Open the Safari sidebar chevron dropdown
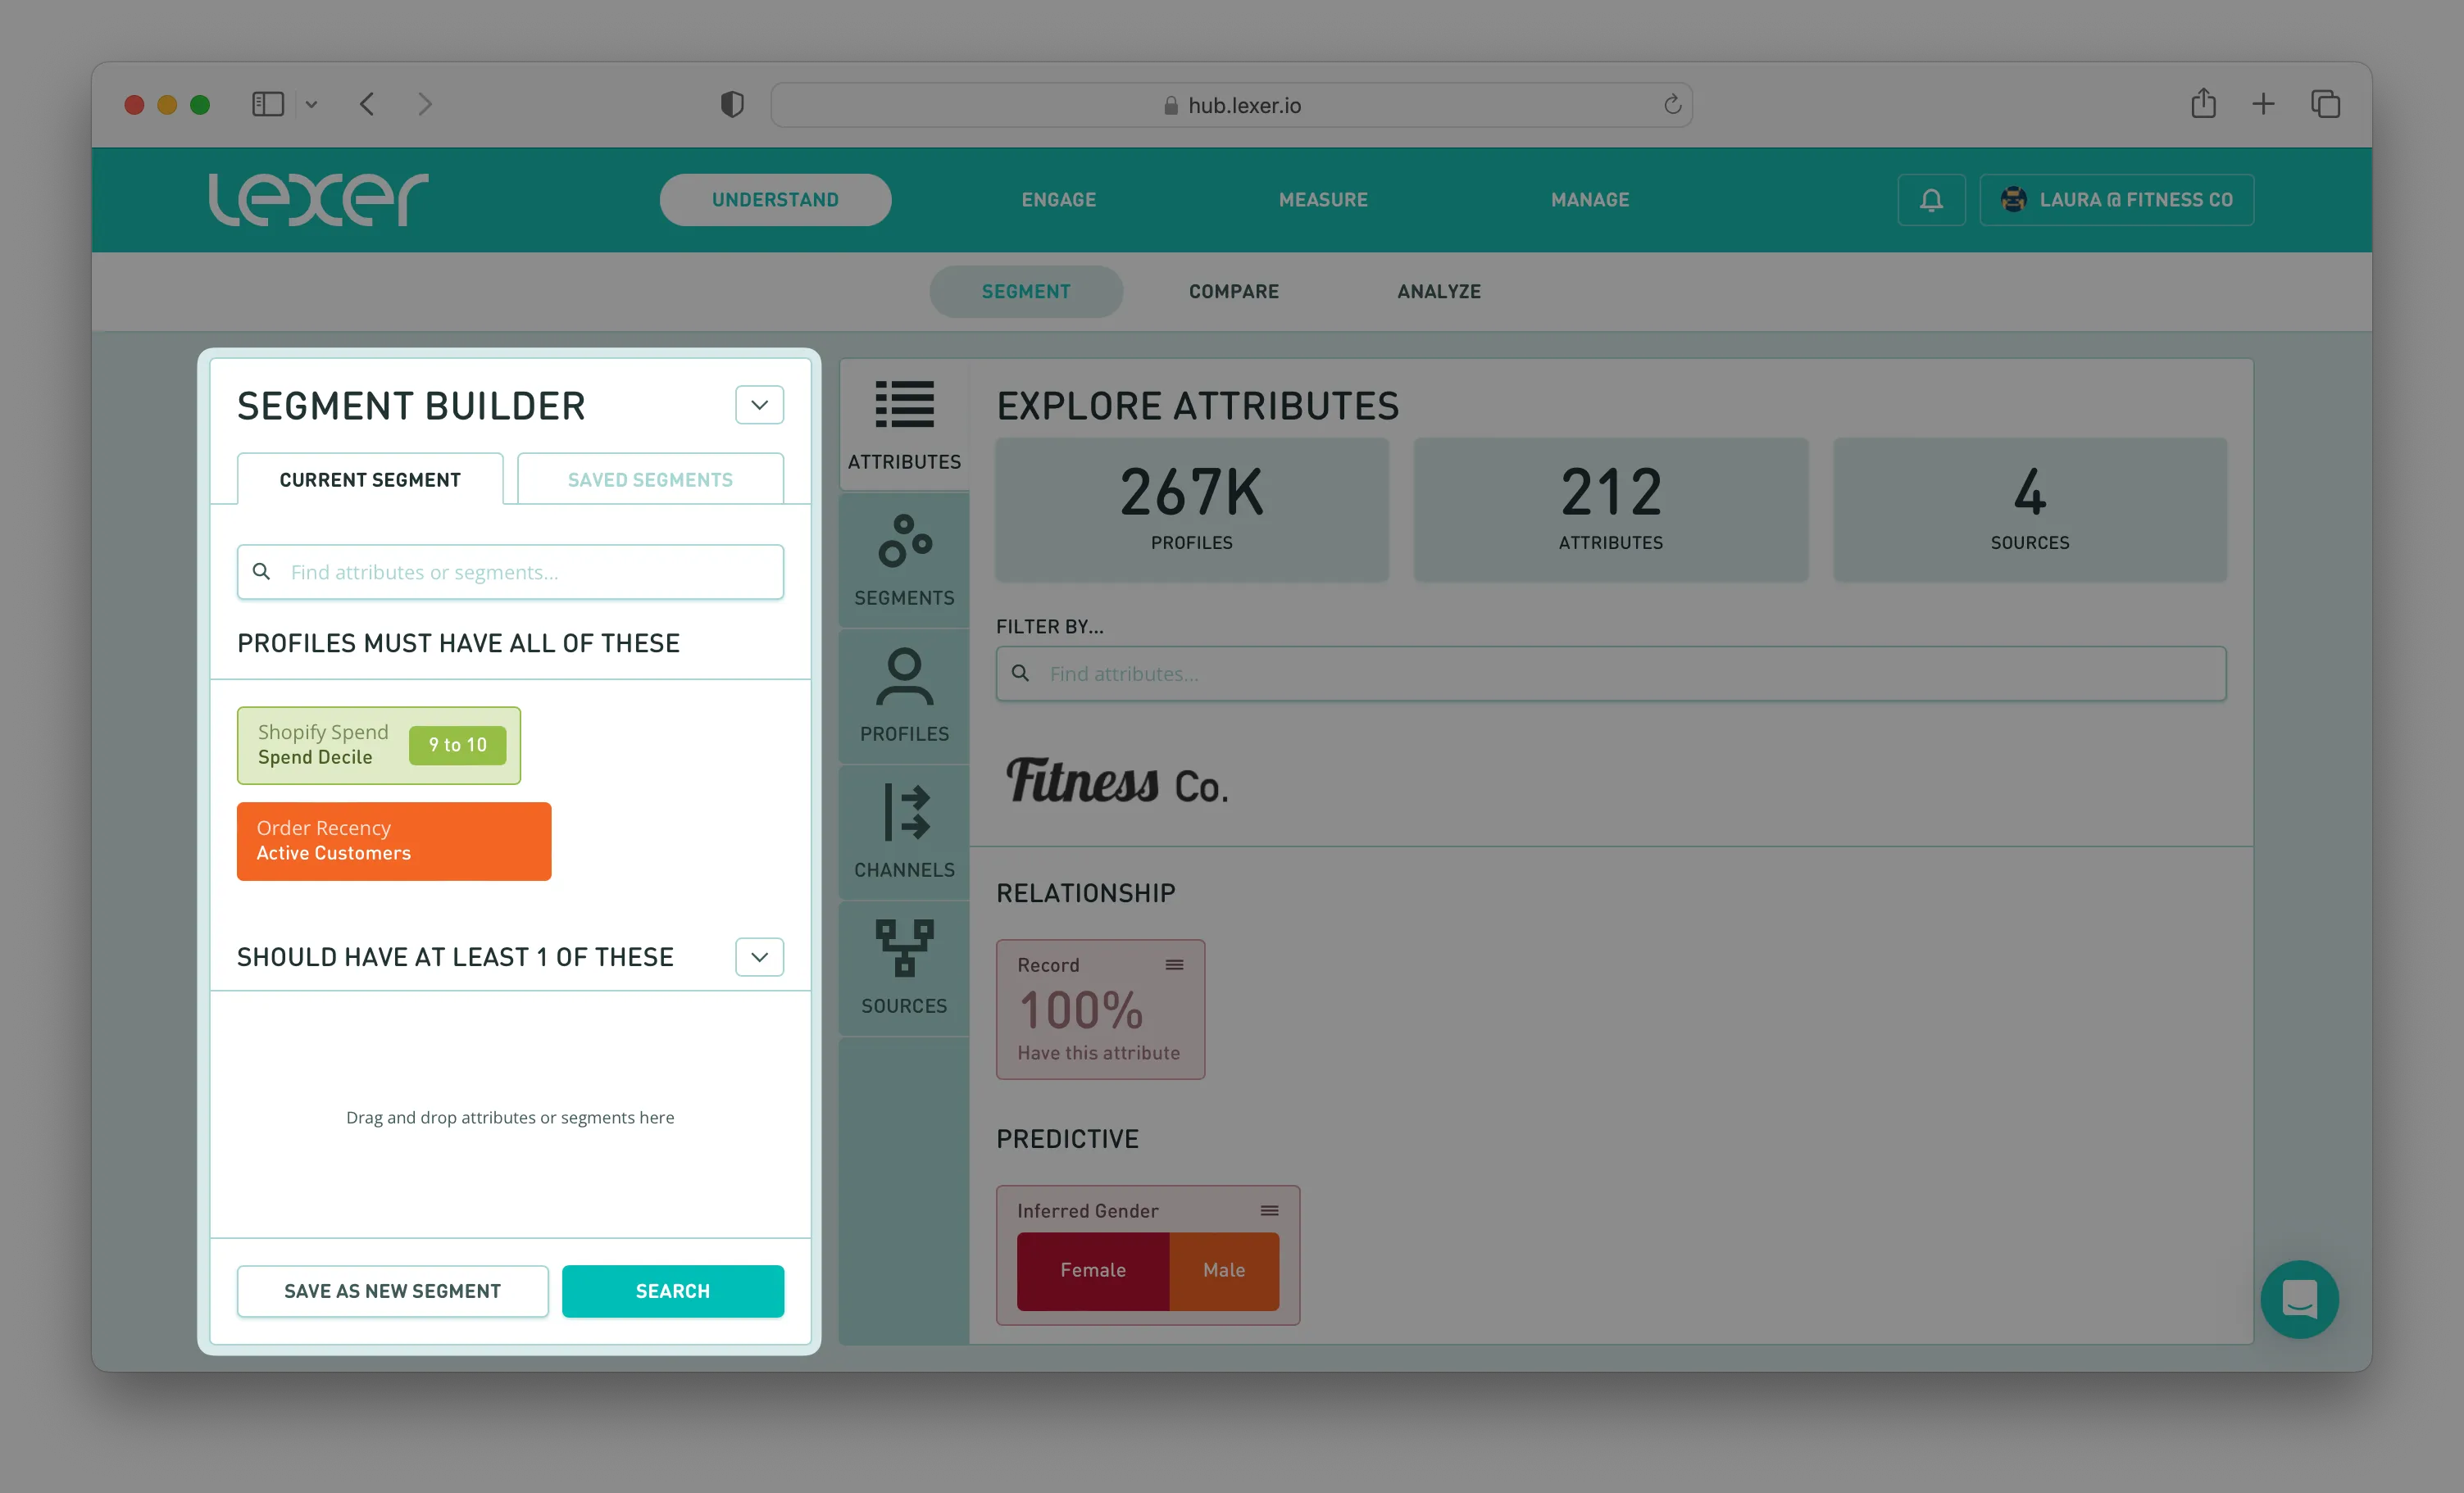The image size is (2464, 1493). pyautogui.click(x=311, y=104)
